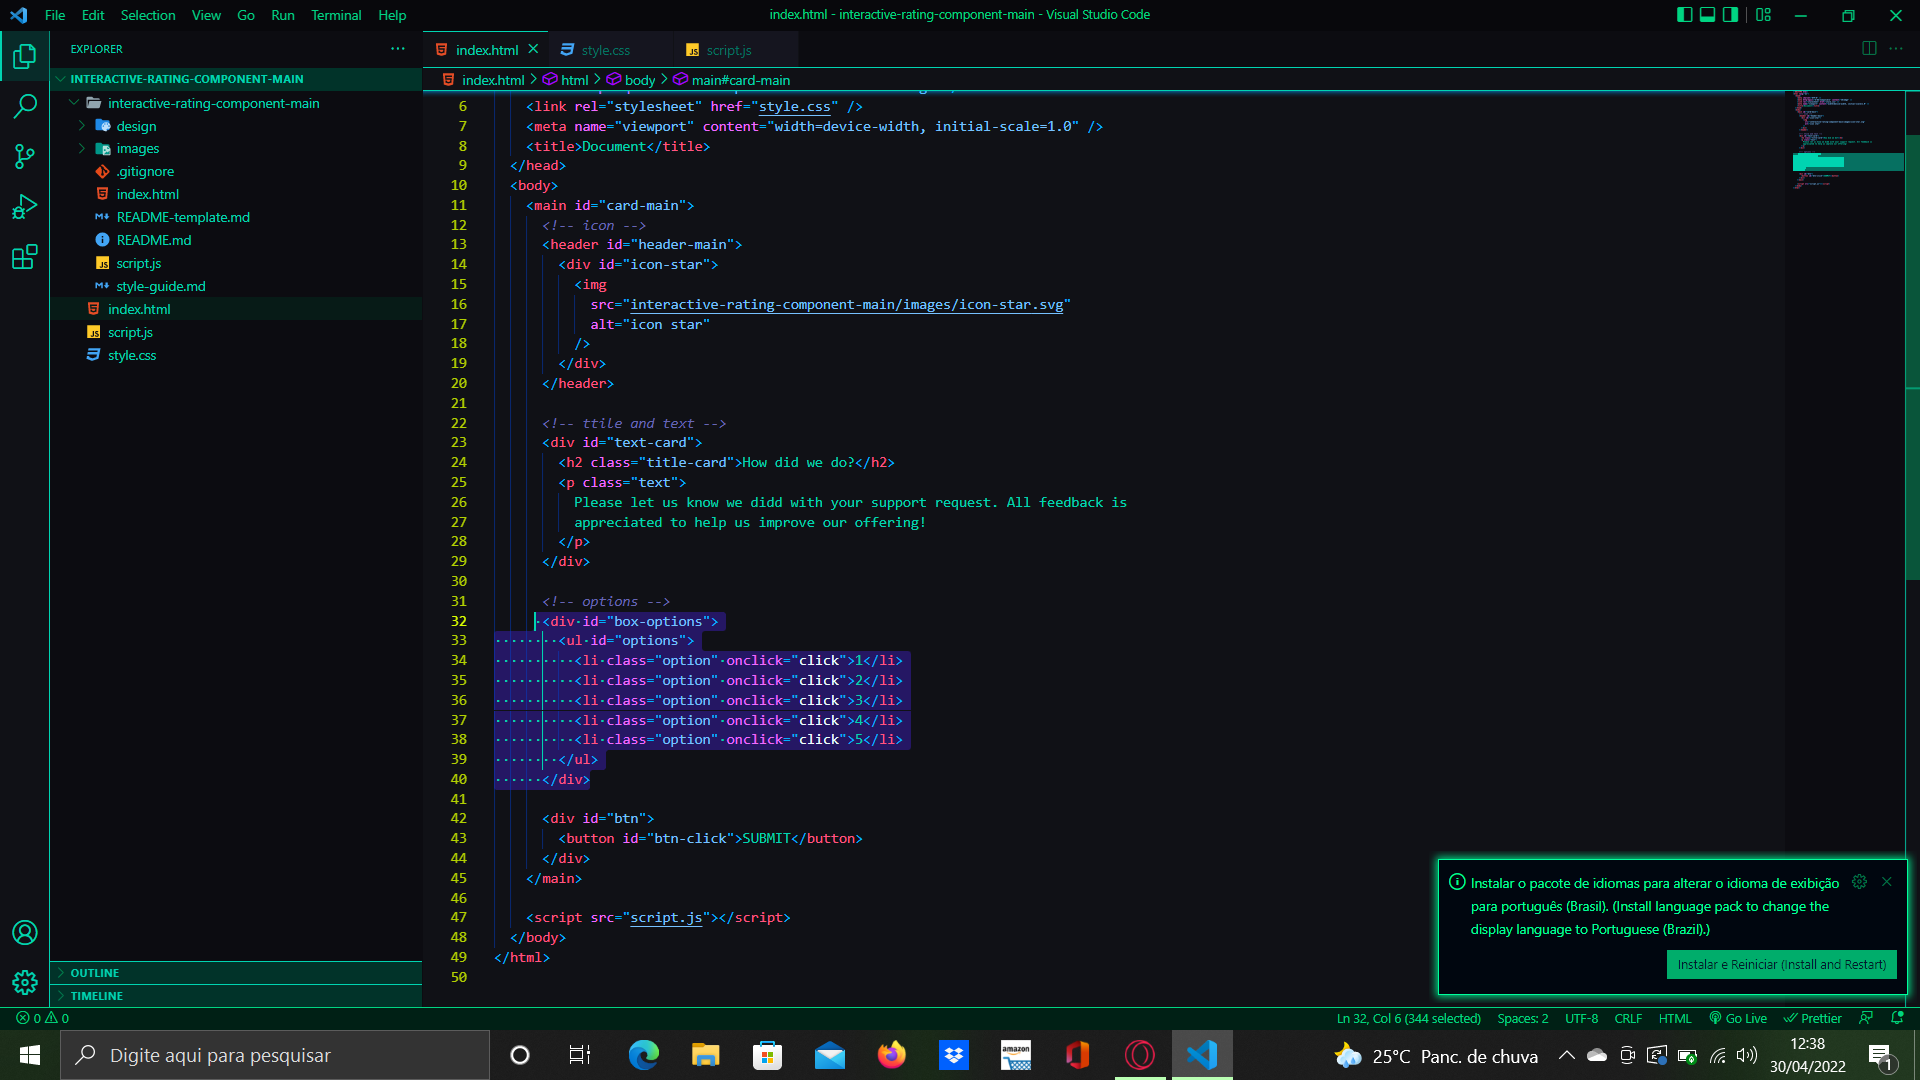1920x1080 pixels.
Task: Click main#card-main breadcrumb segment
Action: point(732,80)
